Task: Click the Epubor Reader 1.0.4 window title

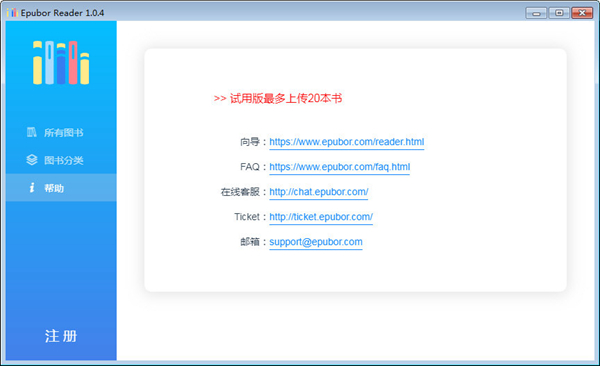Action: (x=62, y=13)
